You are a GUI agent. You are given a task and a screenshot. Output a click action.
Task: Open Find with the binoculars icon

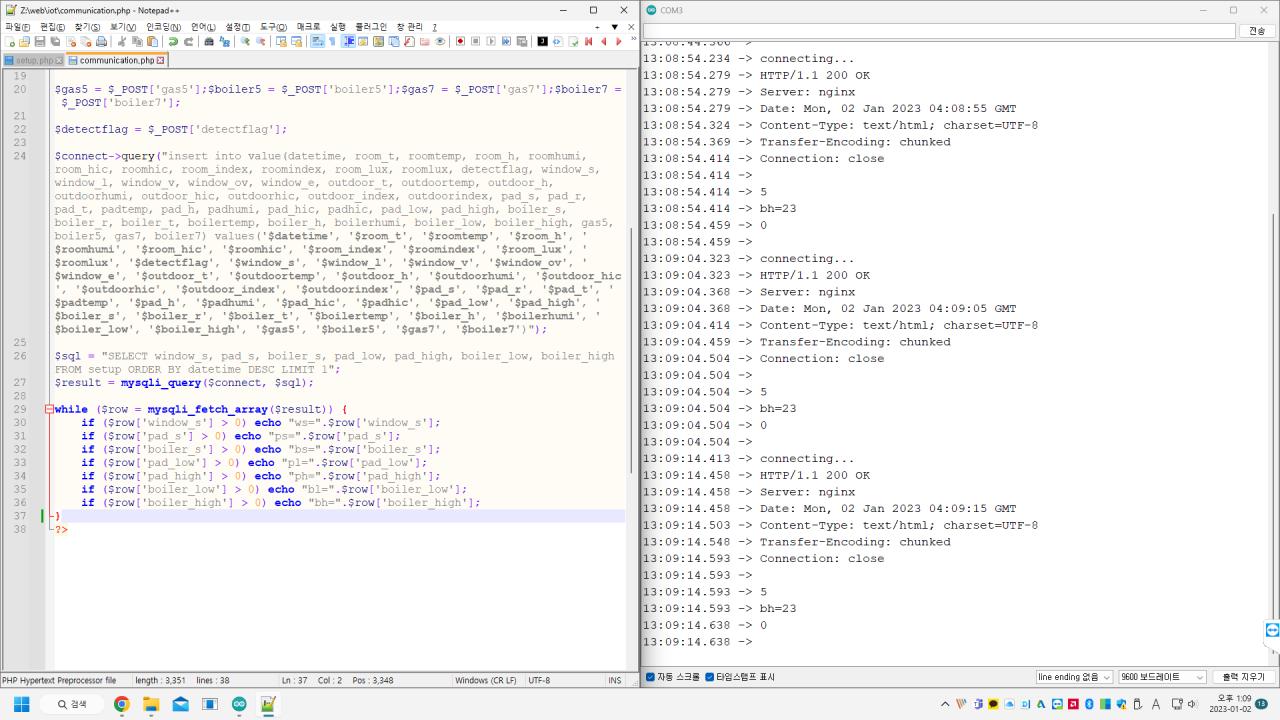coord(209,42)
